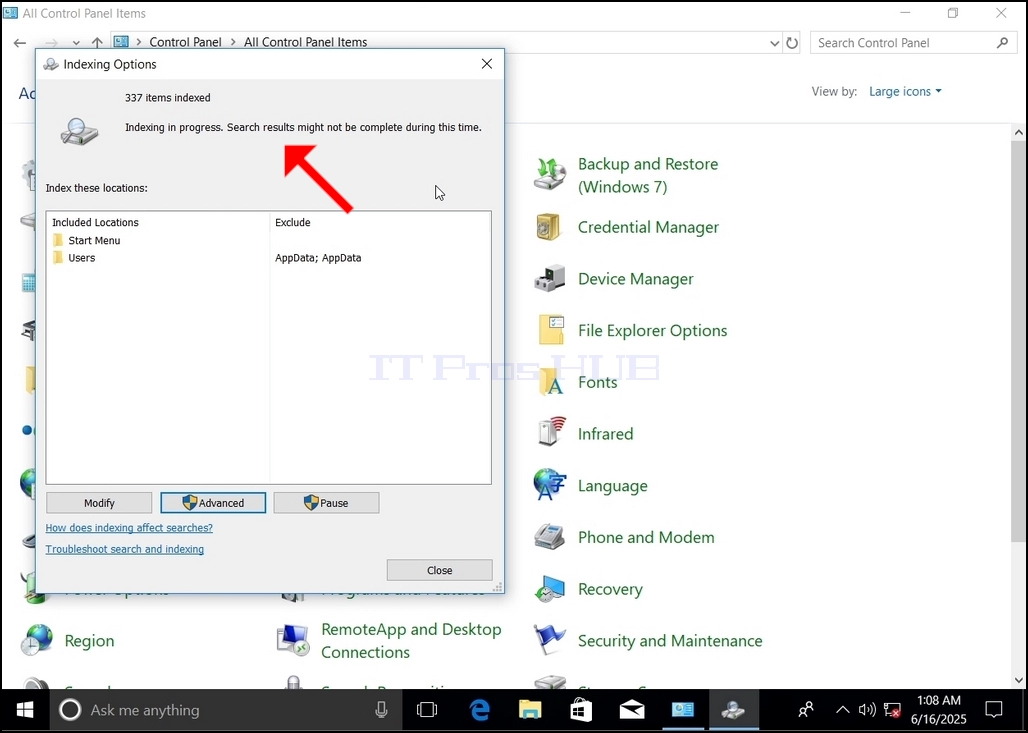The height and width of the screenshot is (733, 1028).
Task: Click Control Panel breadcrumb in address bar
Action: pos(186,42)
